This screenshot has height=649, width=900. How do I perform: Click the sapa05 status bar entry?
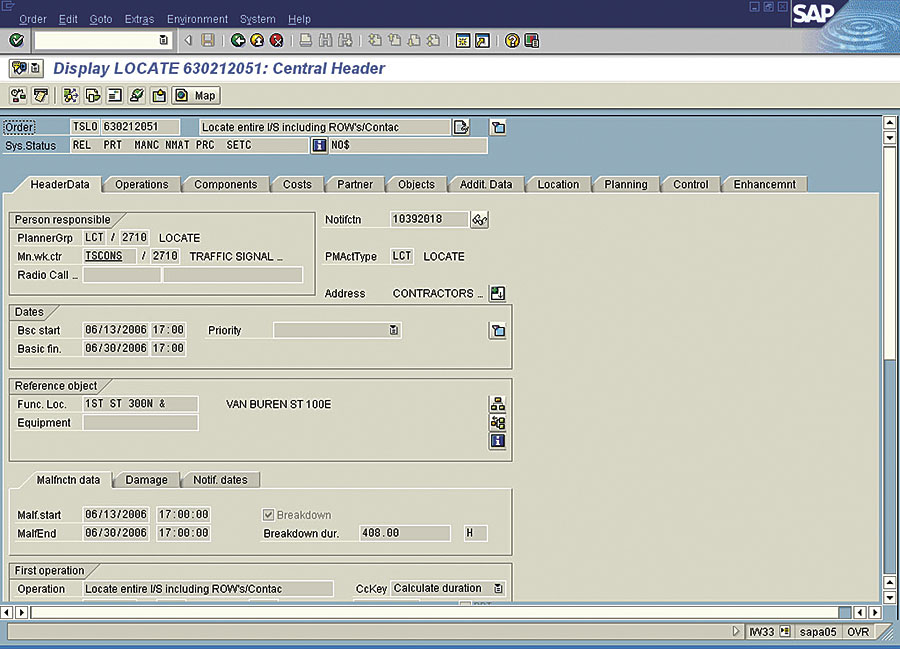click(817, 632)
